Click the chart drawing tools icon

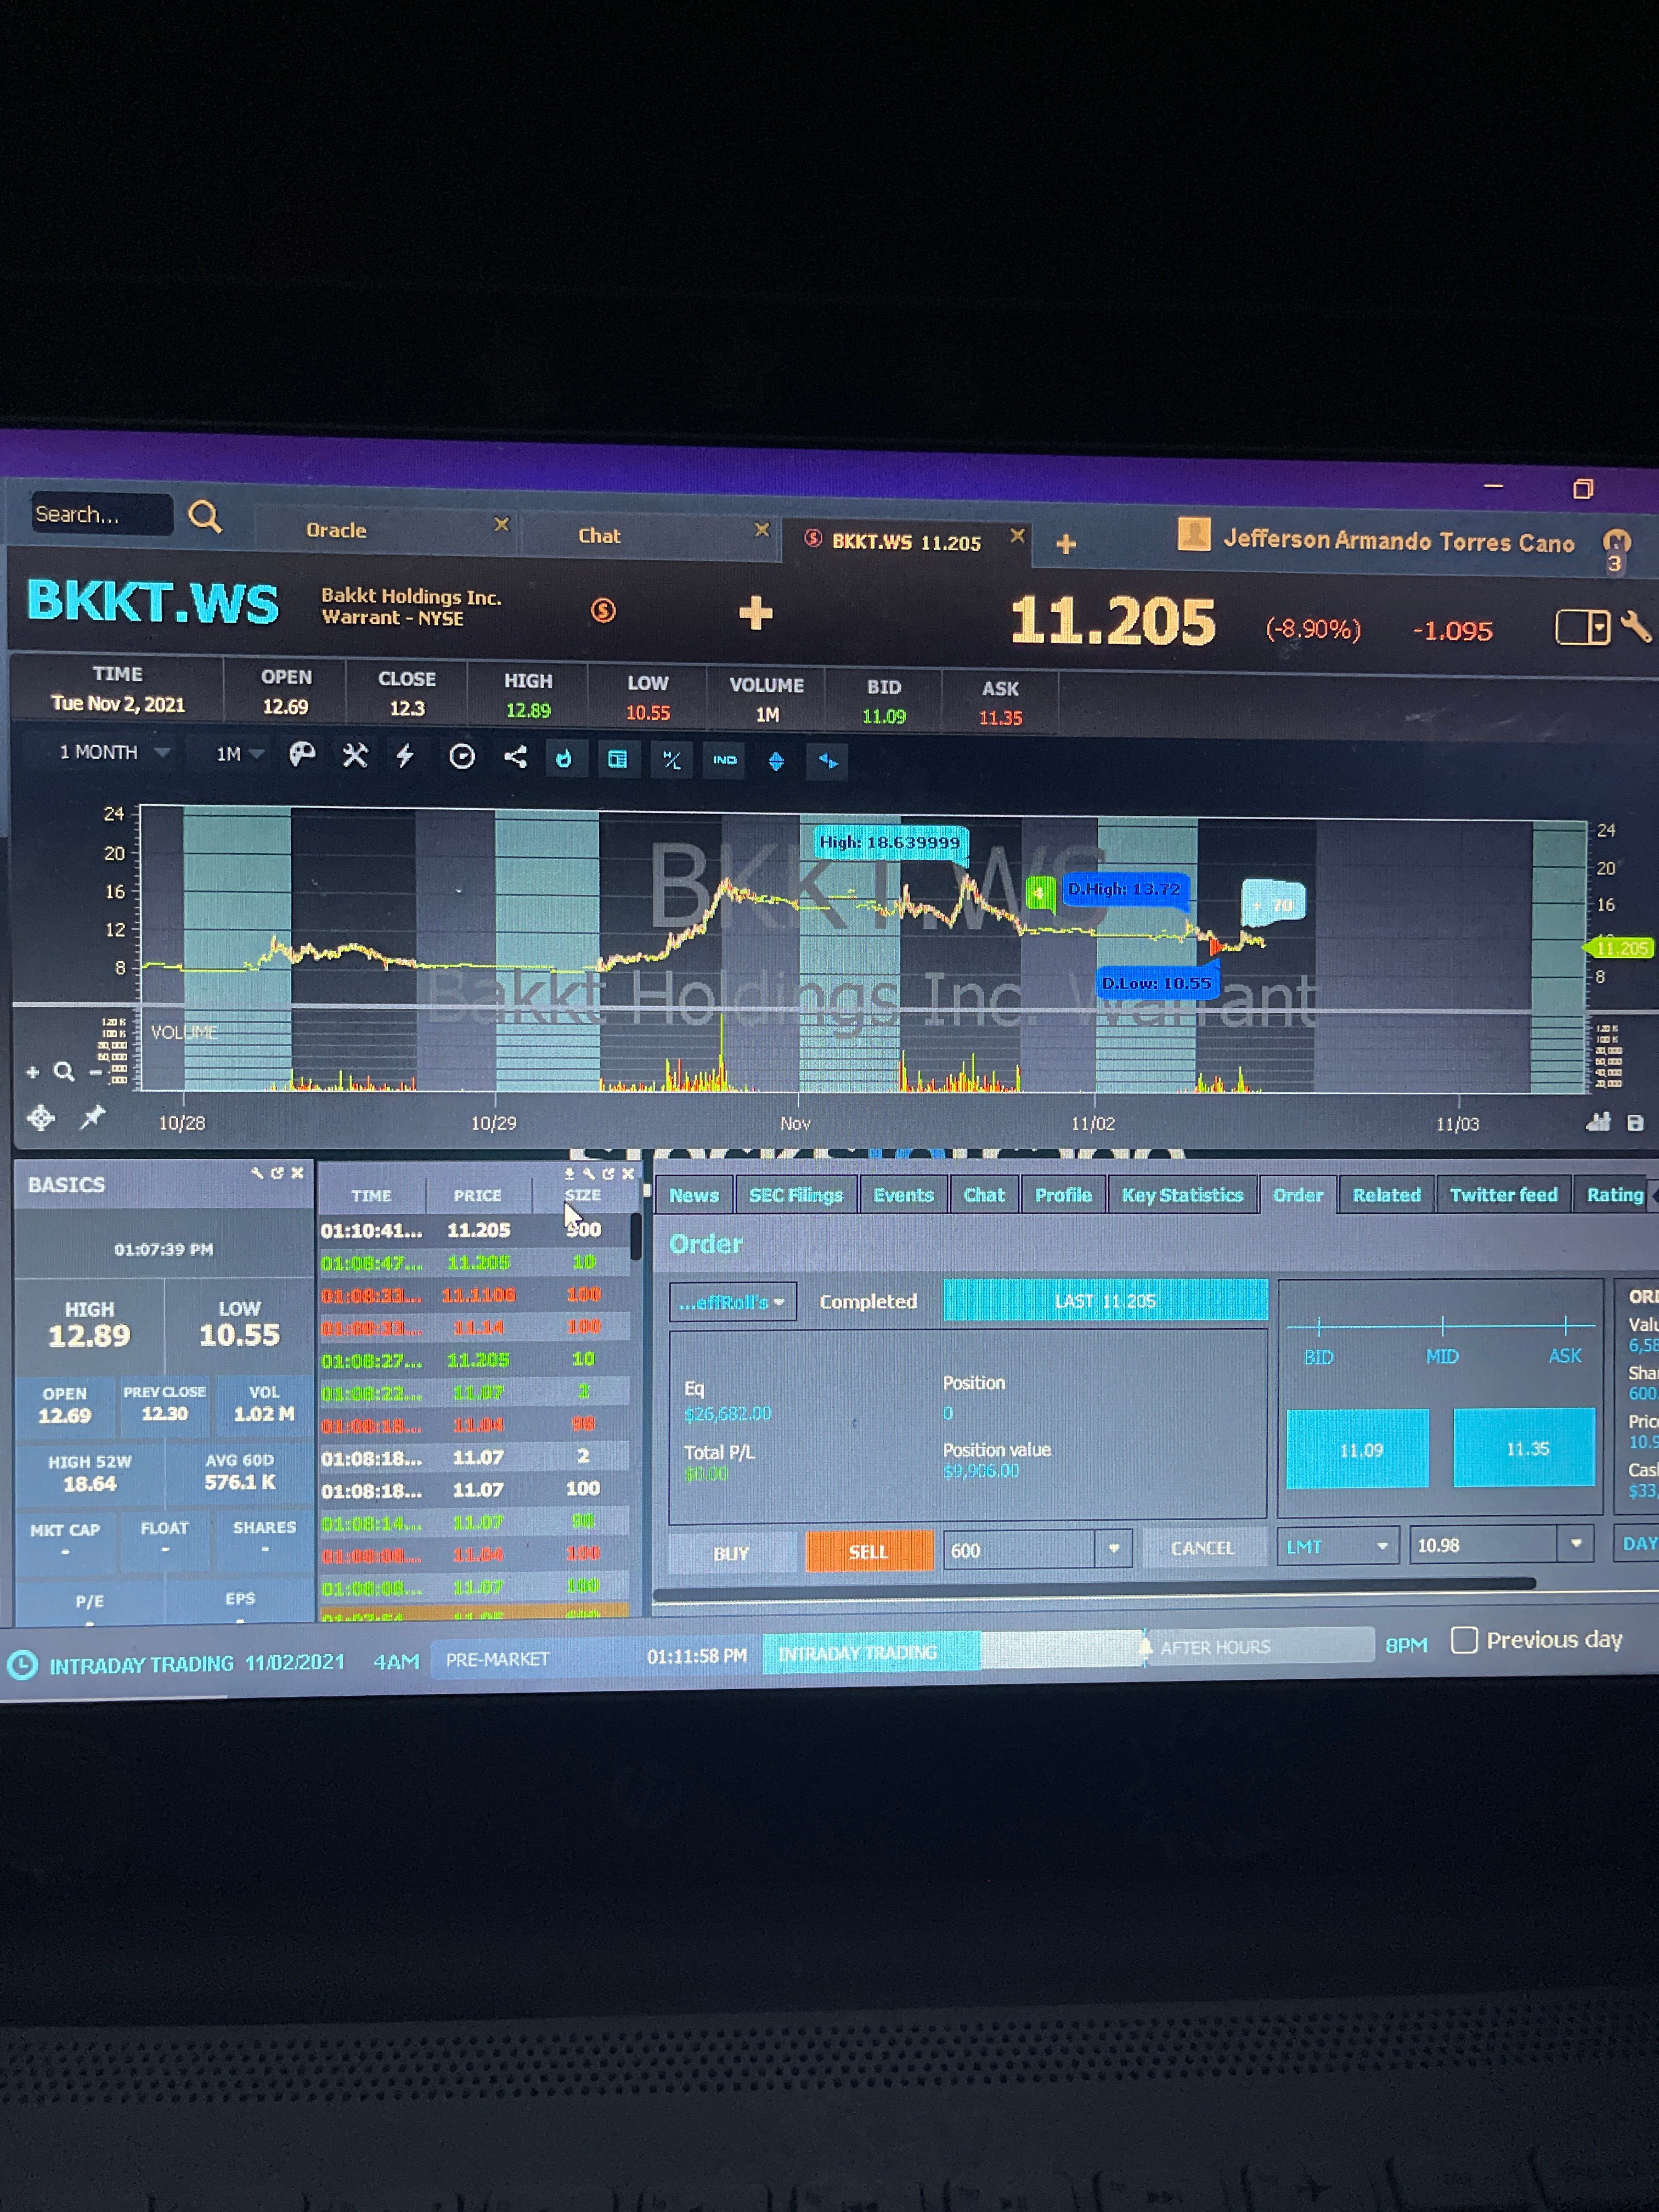click(x=355, y=756)
